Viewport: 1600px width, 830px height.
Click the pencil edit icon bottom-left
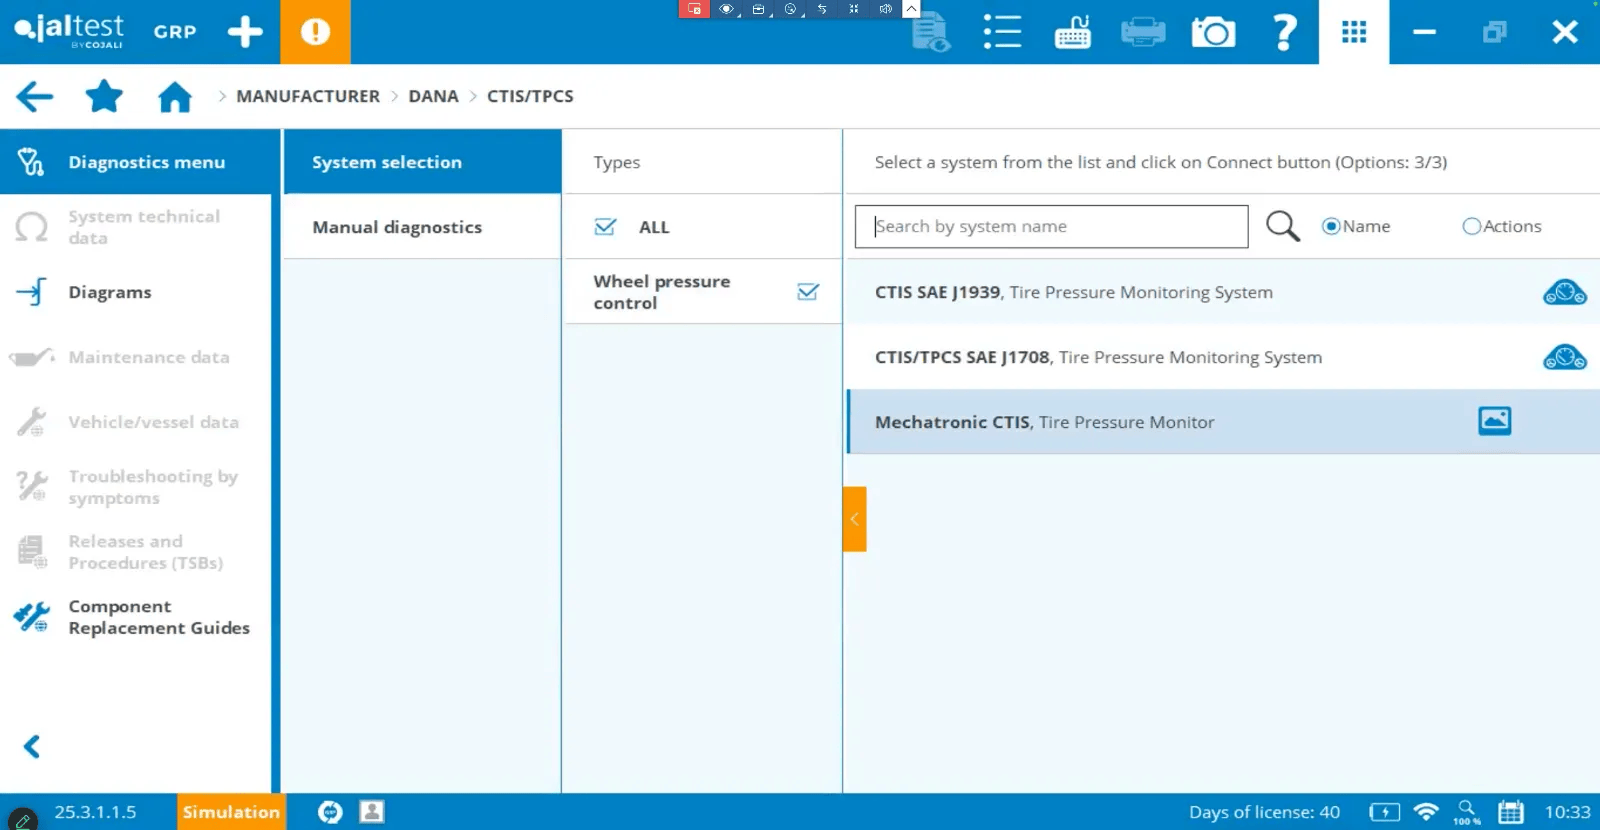coord(22,820)
